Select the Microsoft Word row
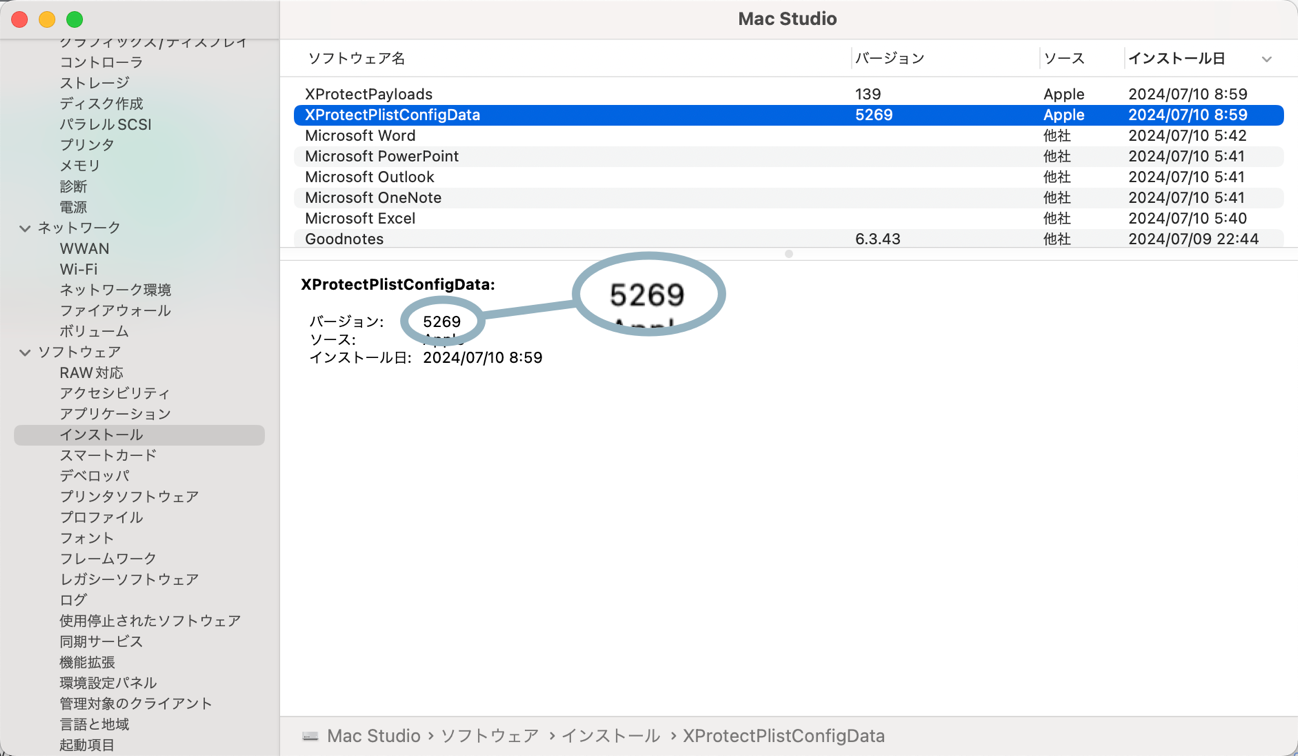This screenshot has height=756, width=1298. [788, 136]
